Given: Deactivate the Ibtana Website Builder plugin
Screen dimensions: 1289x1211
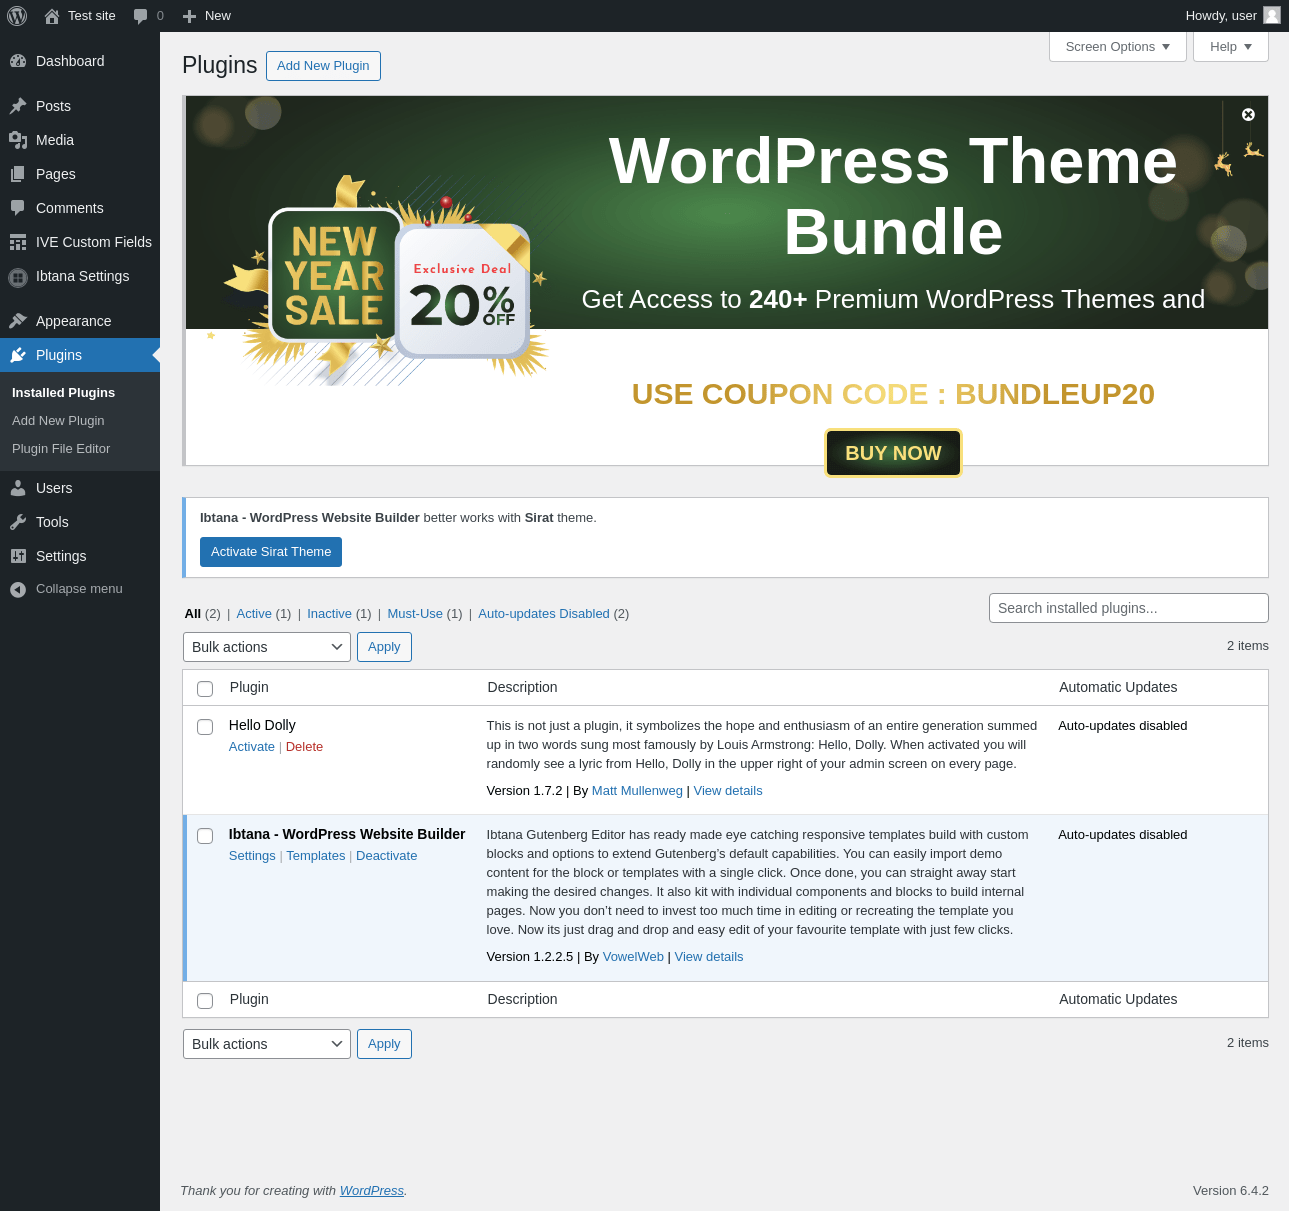Looking at the screenshot, I should point(386,856).
